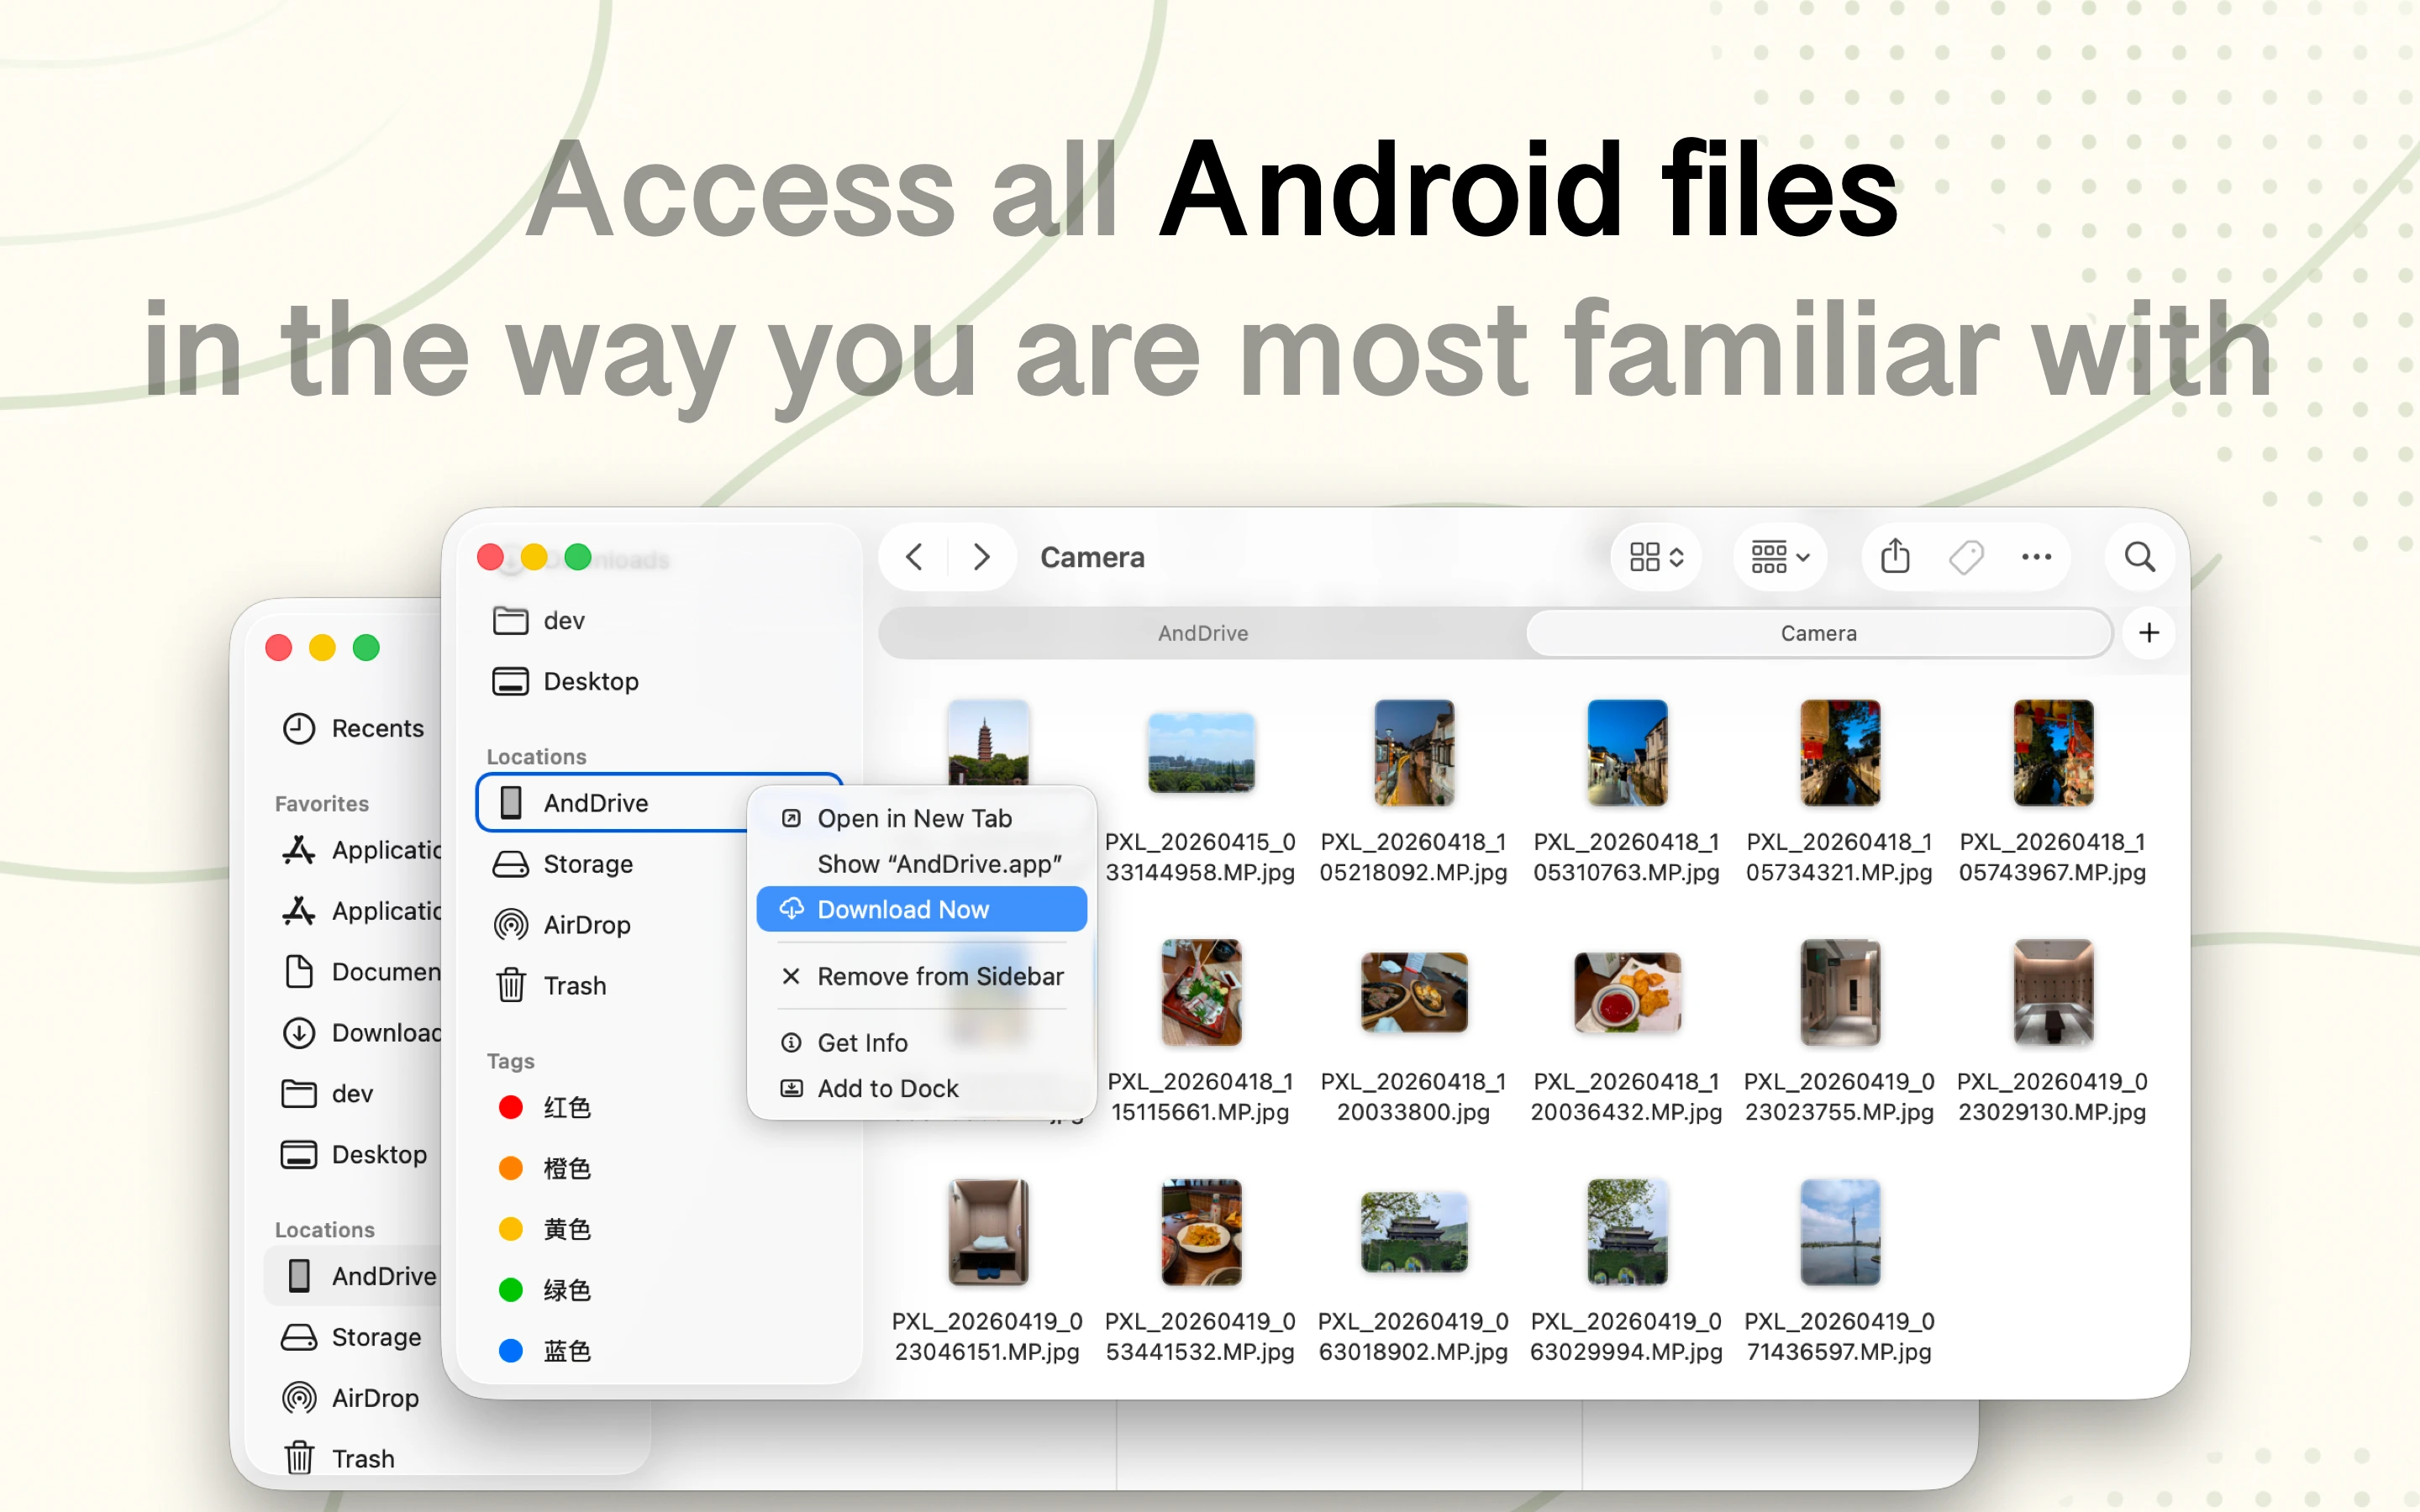
Task: Click the Tags icon in toolbar
Action: [1966, 557]
